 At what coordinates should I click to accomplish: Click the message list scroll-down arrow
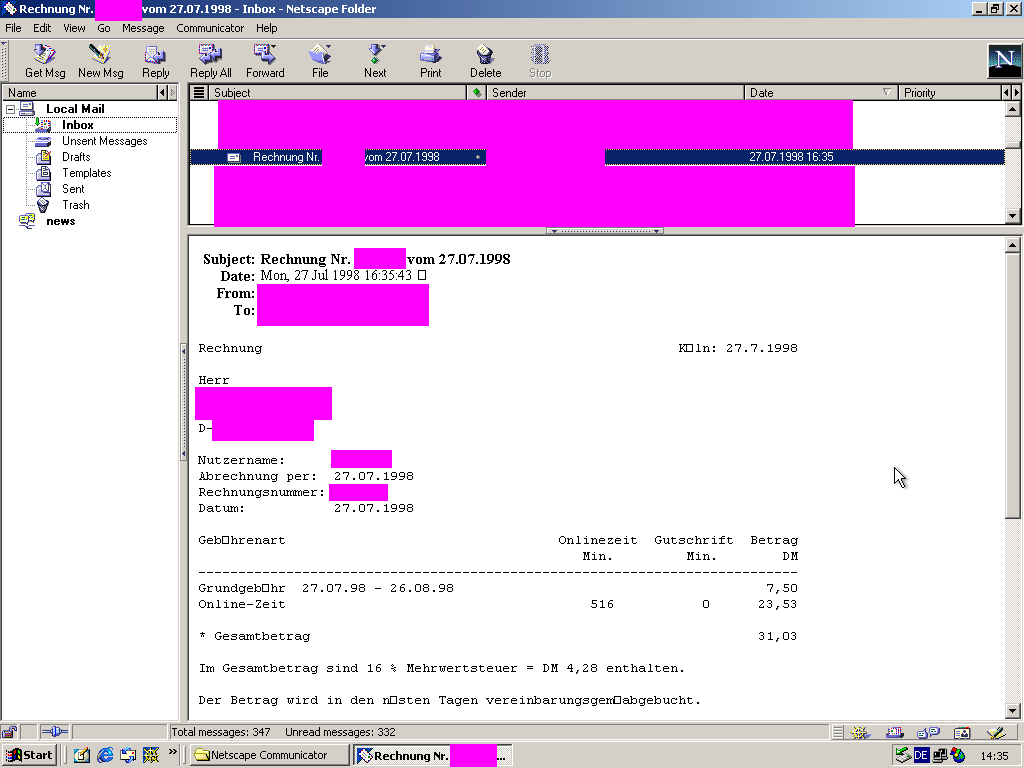1012,216
